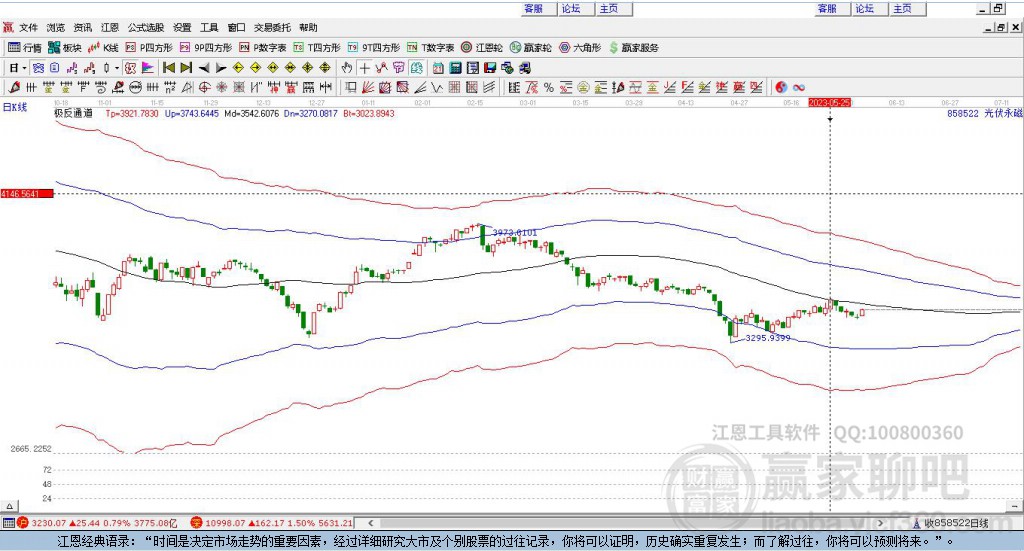Select the hand pan tool
This screenshot has height=551, width=1024.
347,68
